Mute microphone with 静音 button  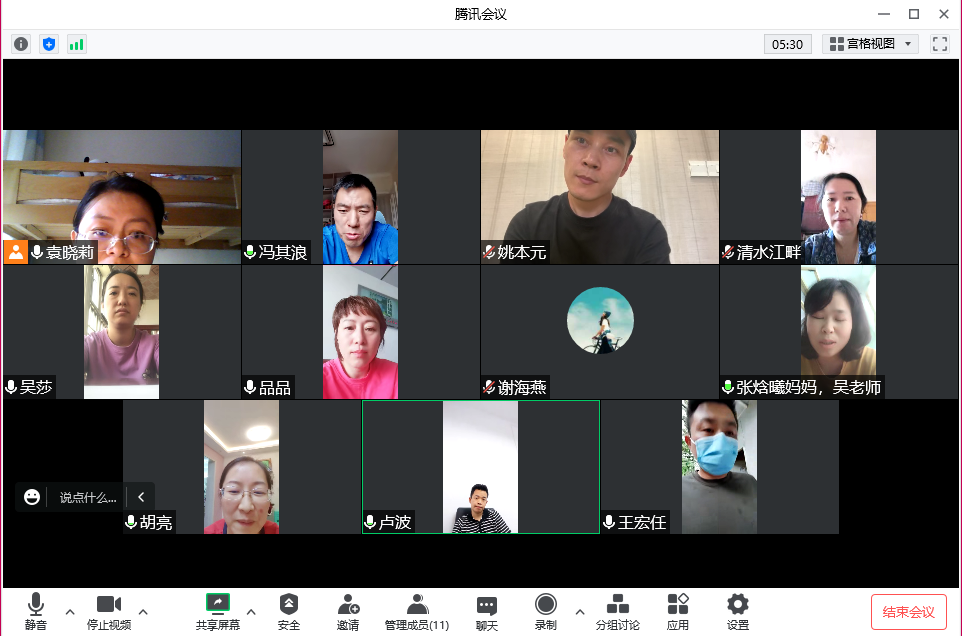(36, 611)
